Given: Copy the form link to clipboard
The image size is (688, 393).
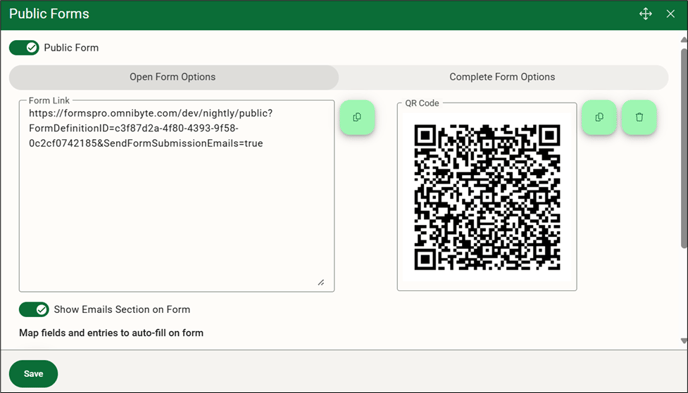Looking at the screenshot, I should point(357,117).
